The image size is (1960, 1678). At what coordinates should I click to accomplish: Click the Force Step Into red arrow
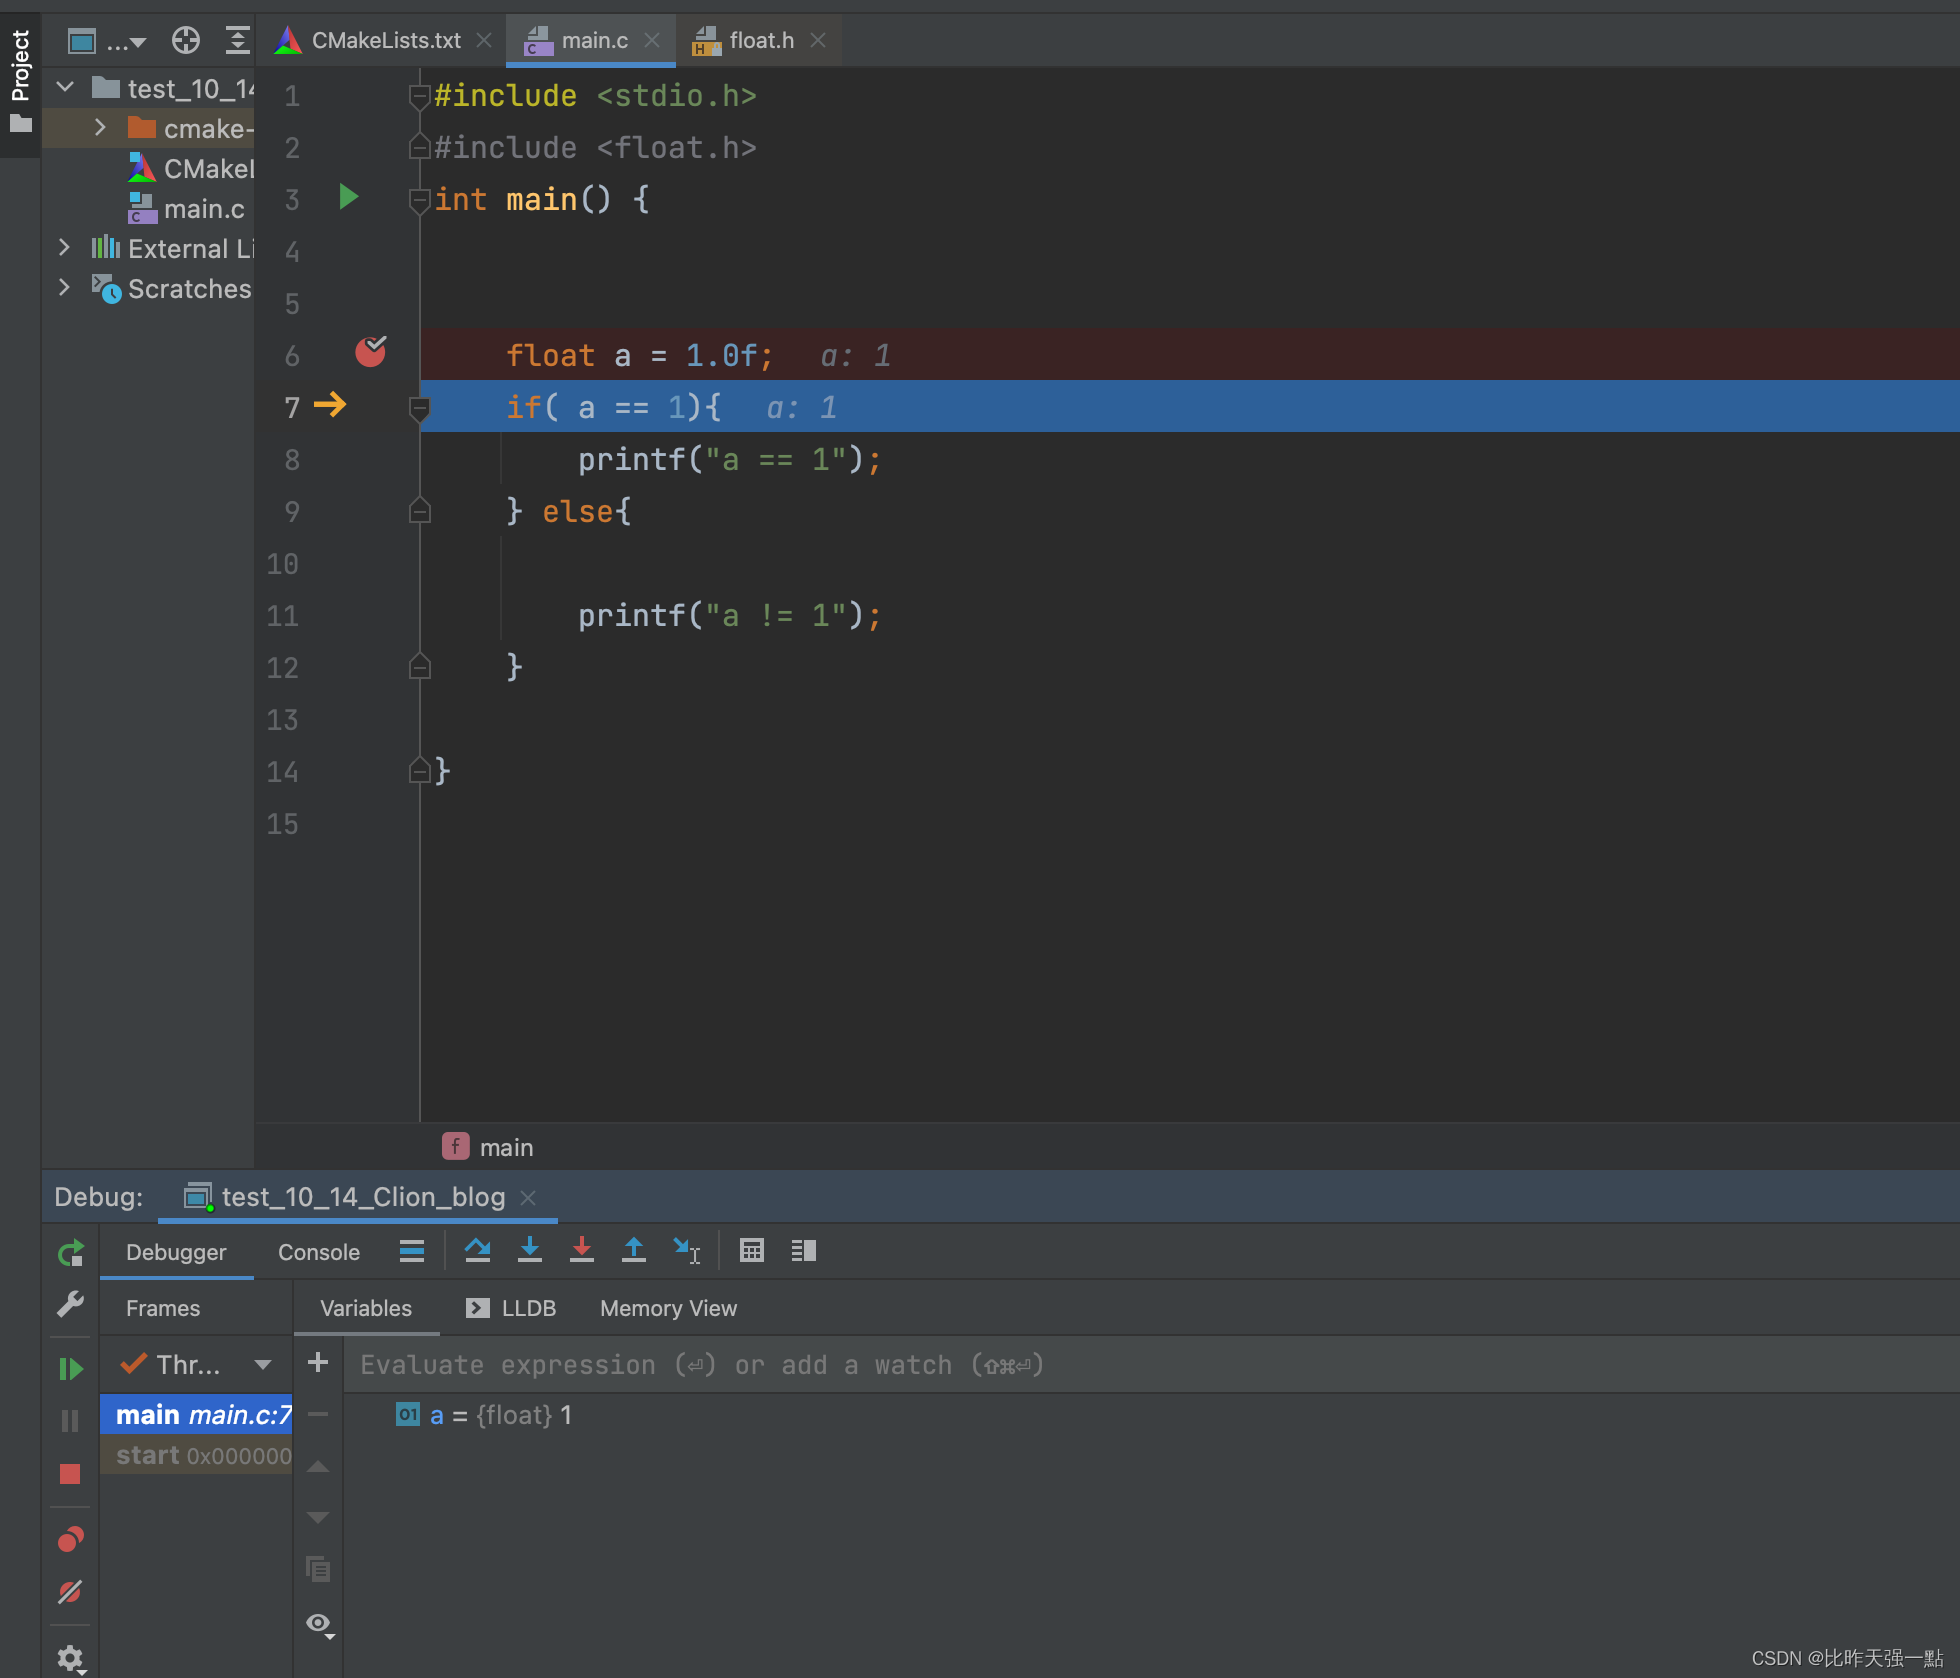(582, 1250)
